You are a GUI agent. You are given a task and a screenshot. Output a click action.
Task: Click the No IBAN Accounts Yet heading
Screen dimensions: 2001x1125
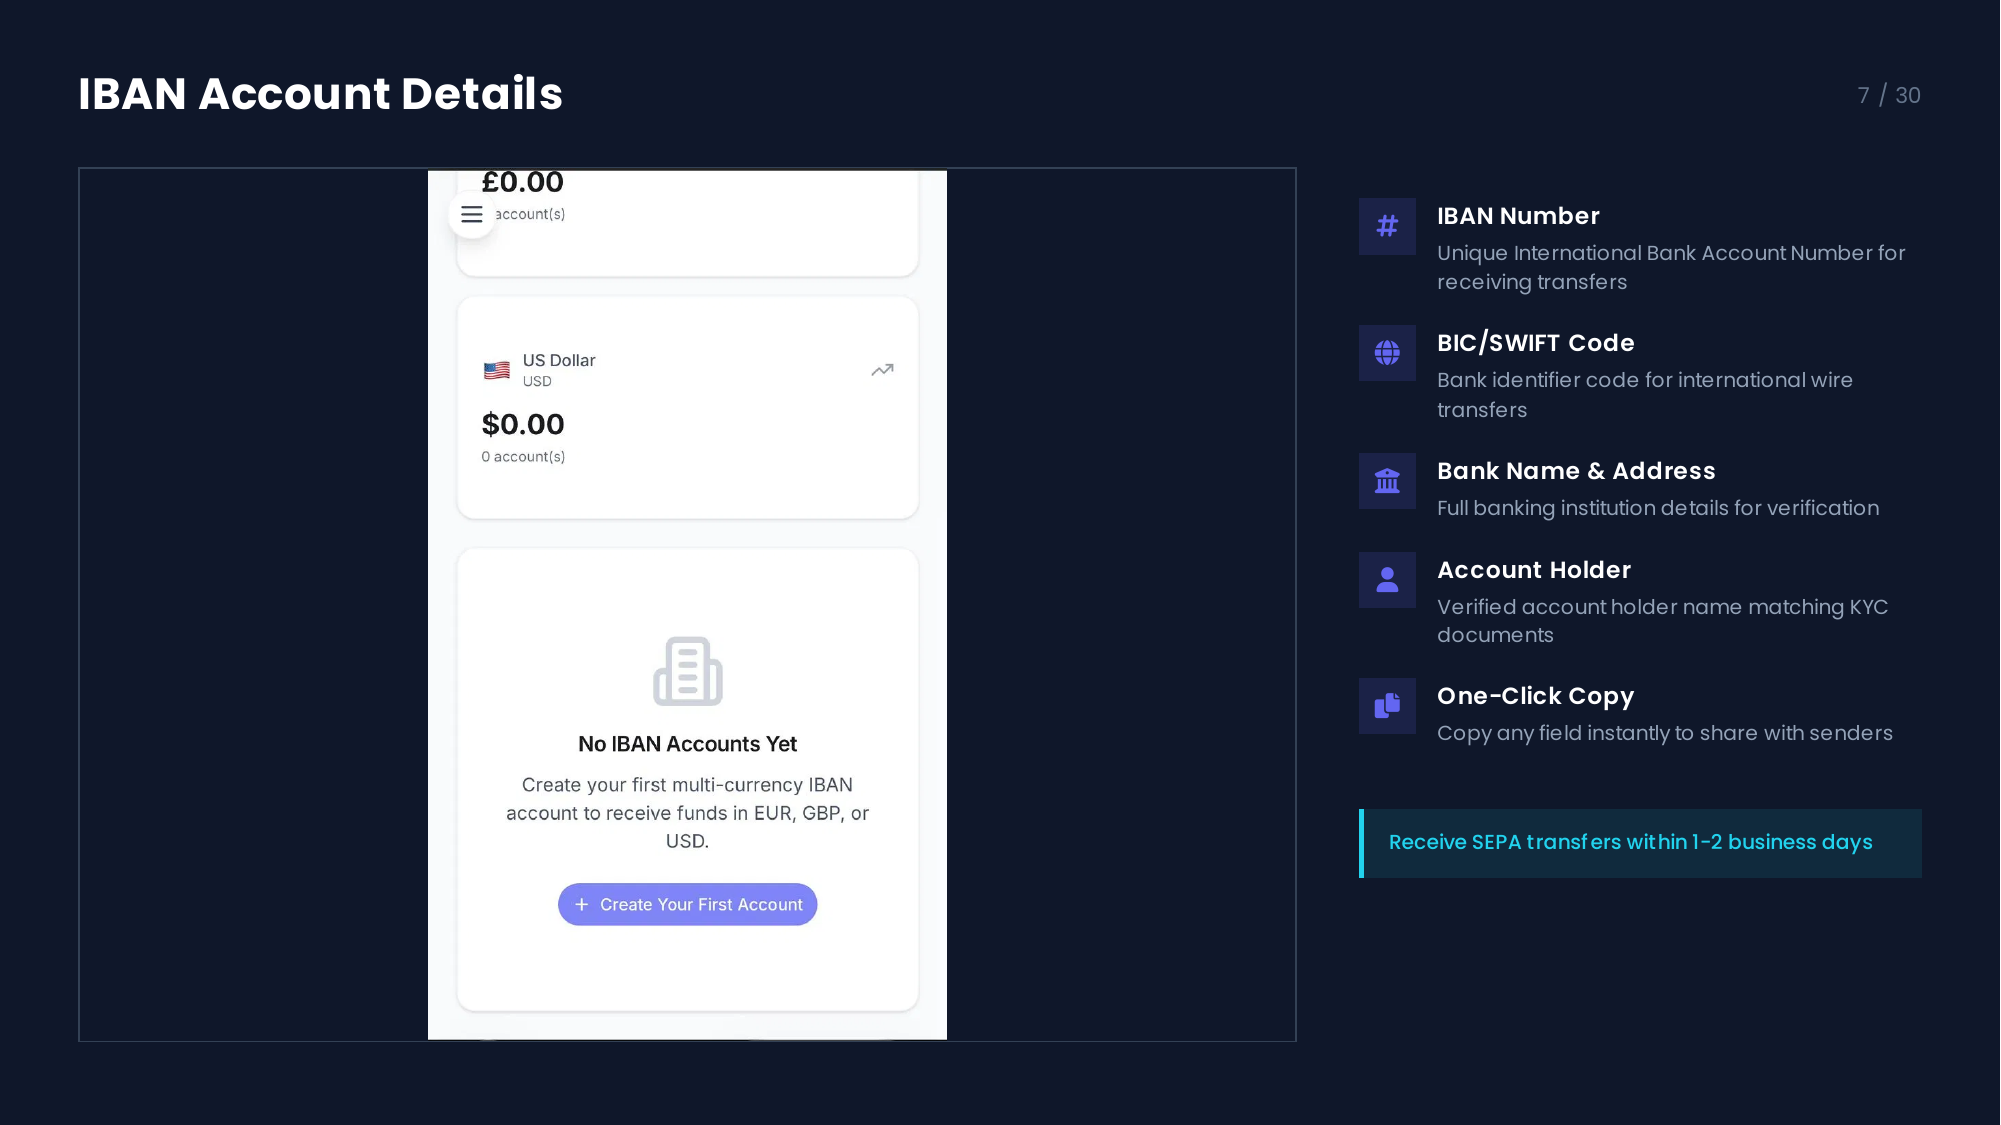(x=687, y=744)
